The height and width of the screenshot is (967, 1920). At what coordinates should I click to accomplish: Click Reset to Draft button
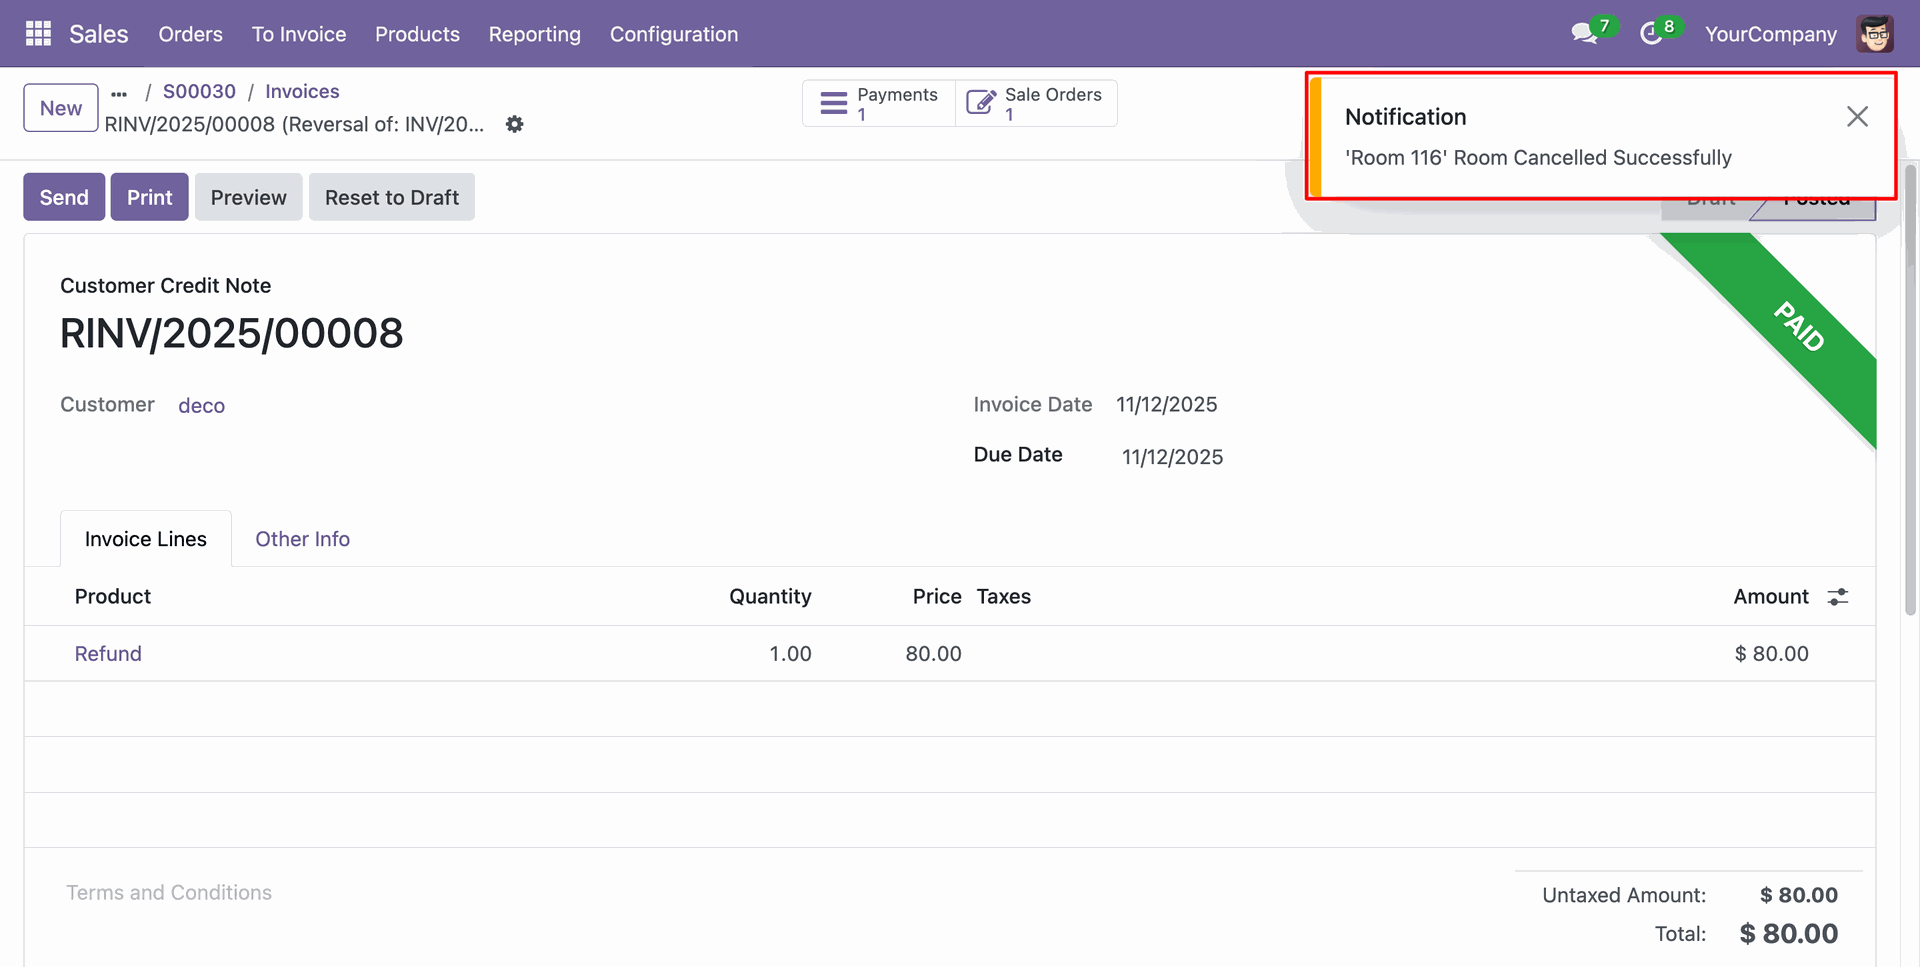(391, 197)
